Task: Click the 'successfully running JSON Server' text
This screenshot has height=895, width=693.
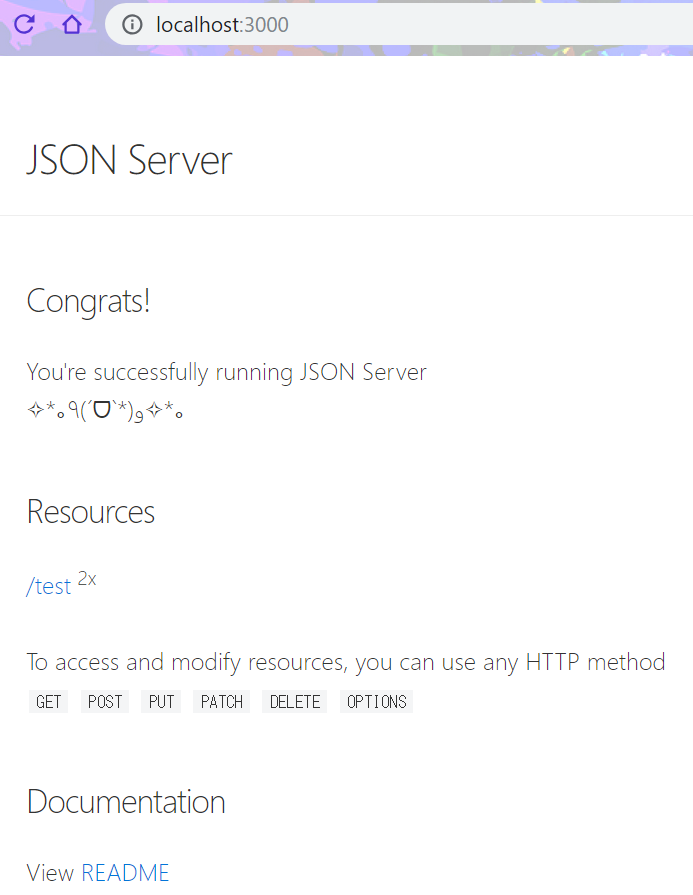Action: 260,372
